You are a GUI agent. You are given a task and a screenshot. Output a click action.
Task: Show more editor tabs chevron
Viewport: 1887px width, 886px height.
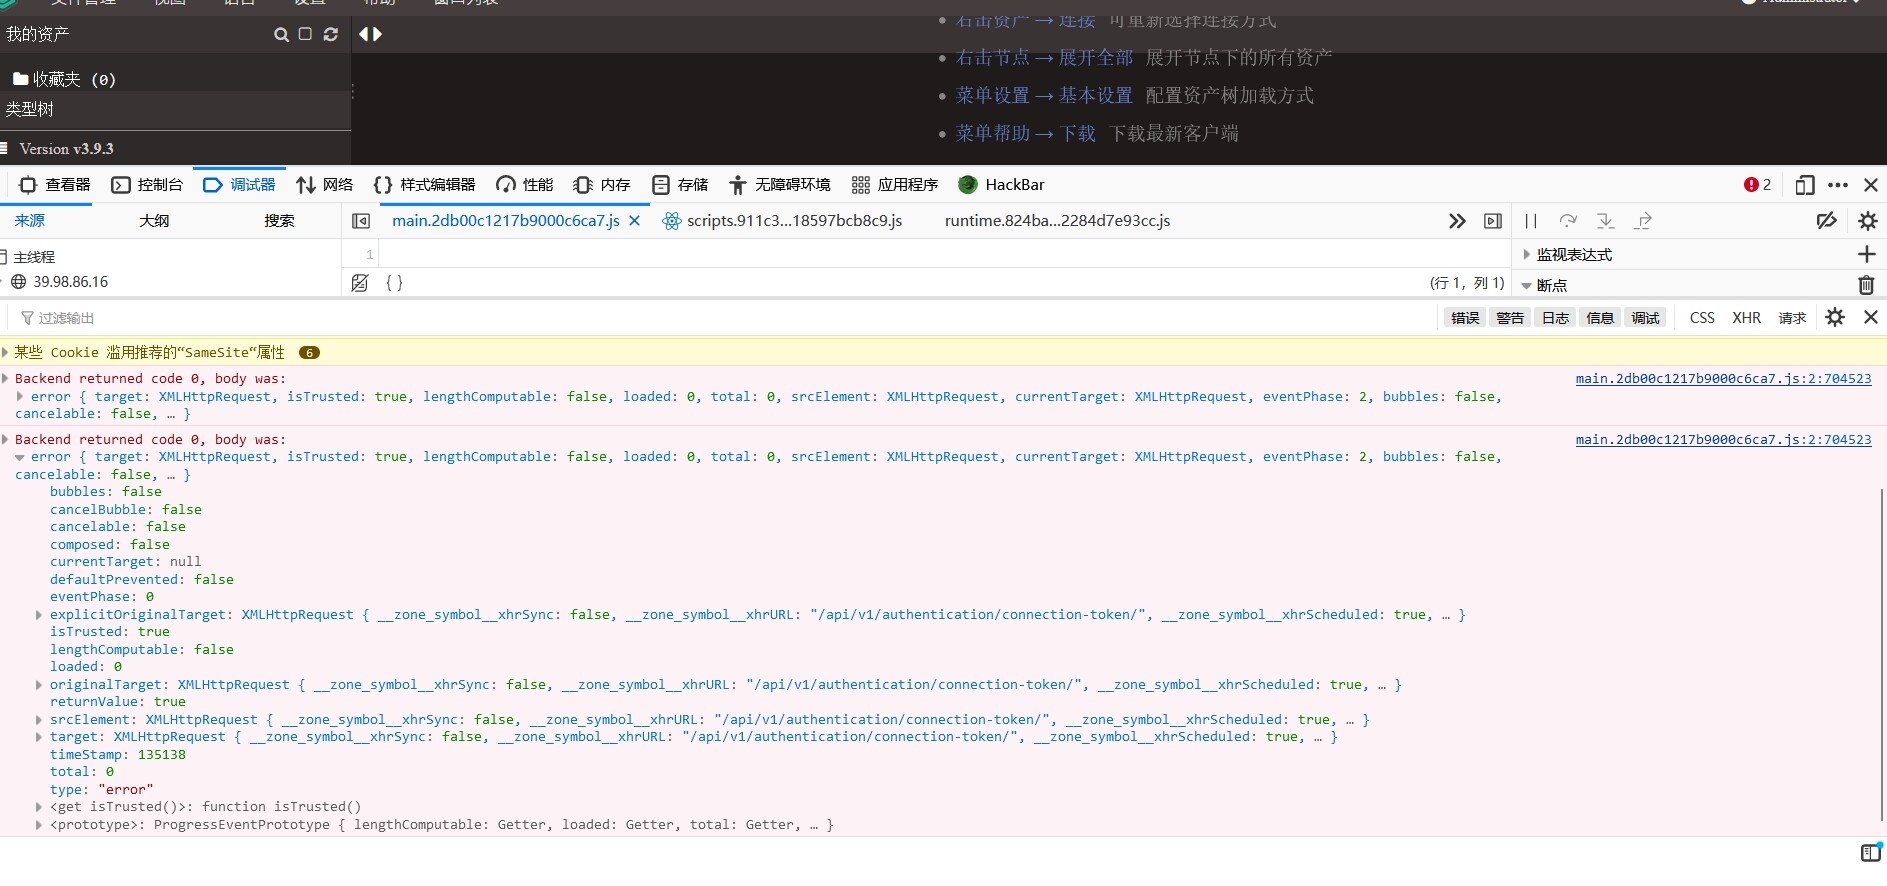[1457, 221]
